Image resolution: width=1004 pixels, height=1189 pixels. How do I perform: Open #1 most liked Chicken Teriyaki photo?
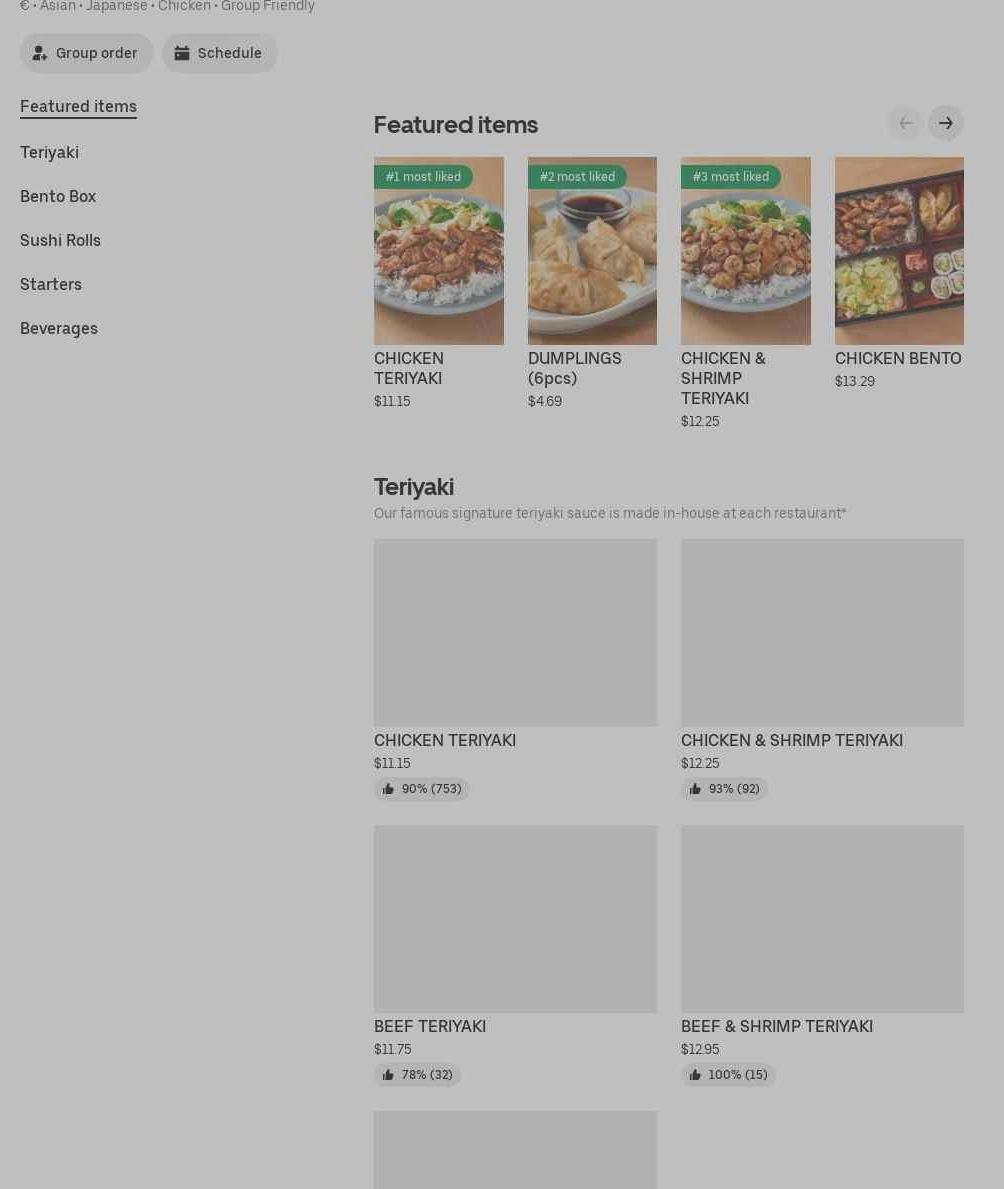pos(438,251)
